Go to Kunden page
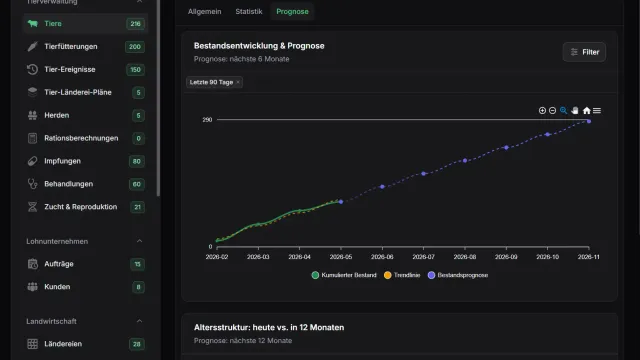This screenshot has width=640, height=360. pyautogui.click(x=85, y=287)
